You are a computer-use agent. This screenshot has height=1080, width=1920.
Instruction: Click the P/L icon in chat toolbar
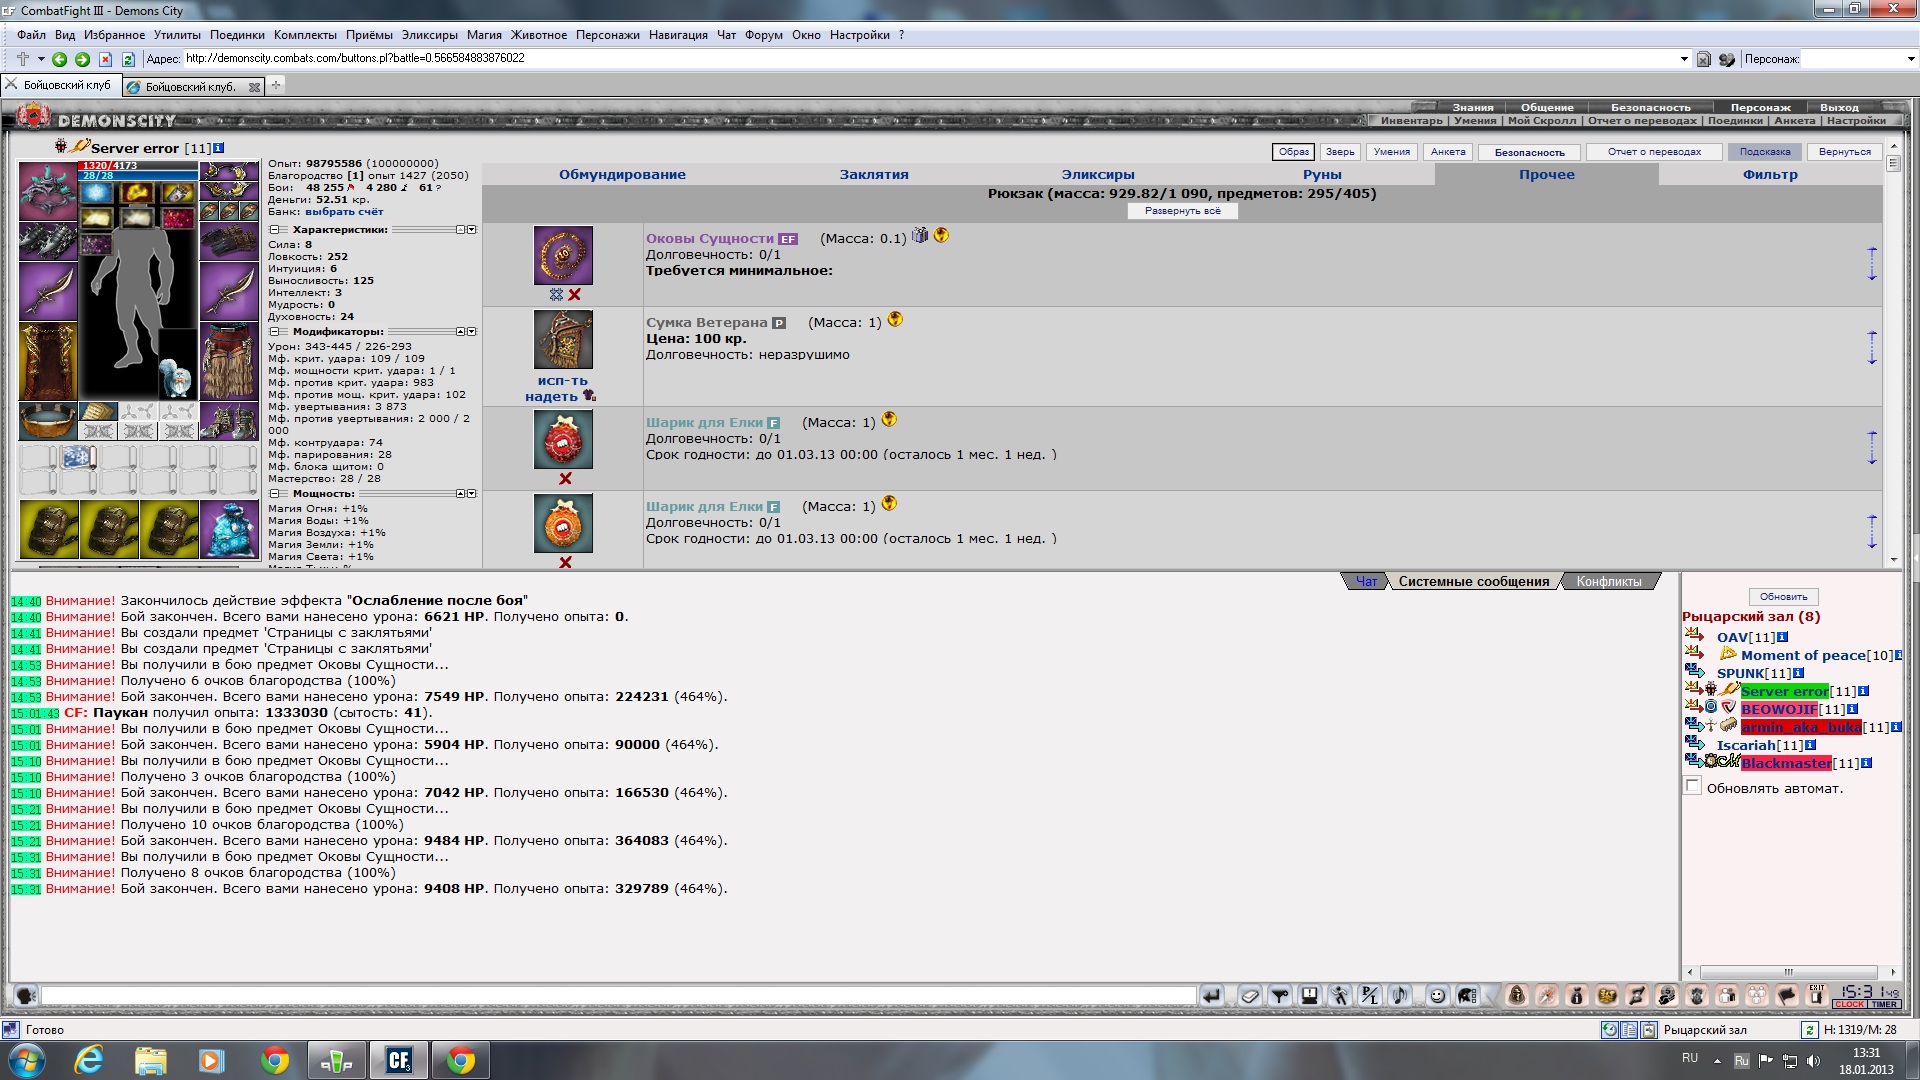coord(1370,995)
